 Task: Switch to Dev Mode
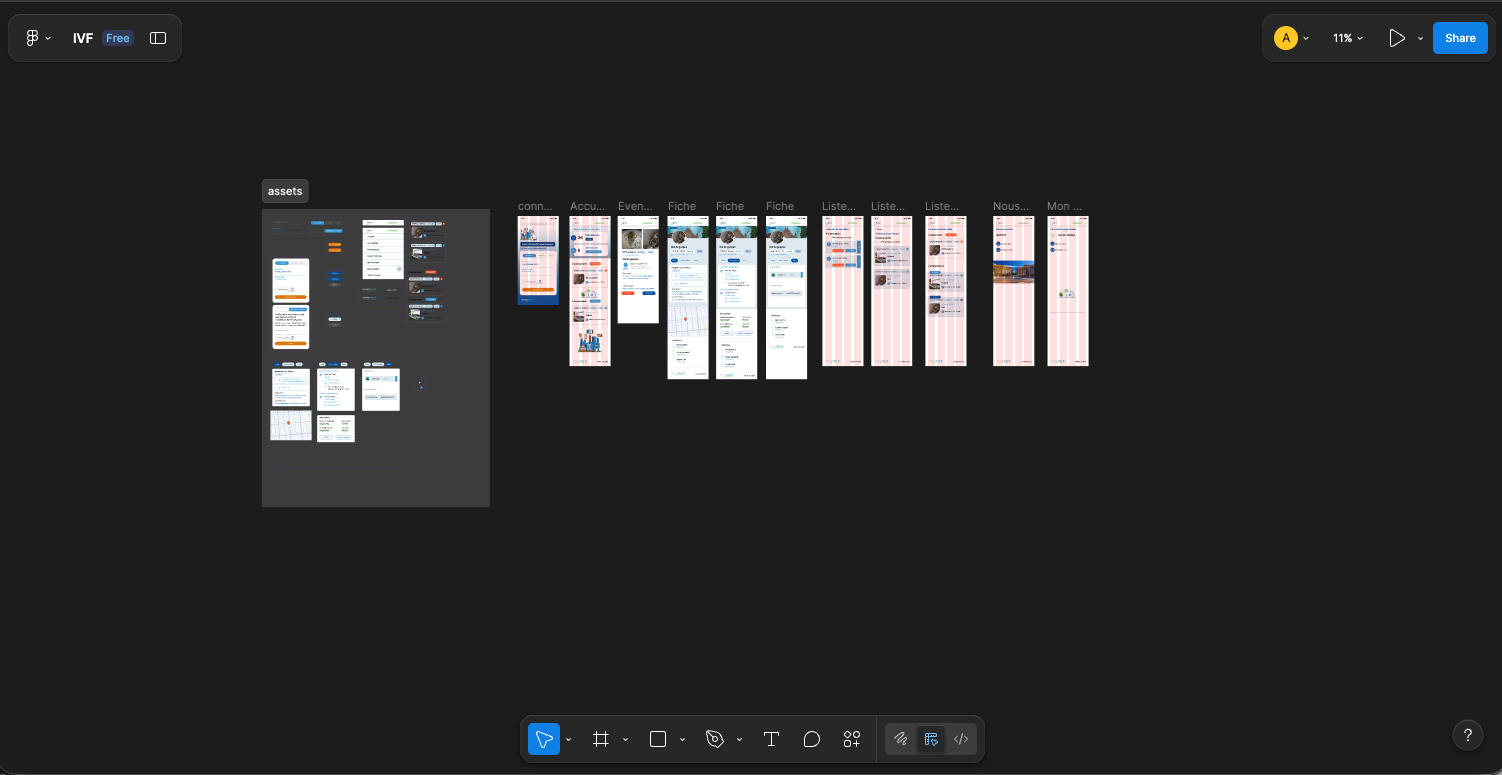961,739
